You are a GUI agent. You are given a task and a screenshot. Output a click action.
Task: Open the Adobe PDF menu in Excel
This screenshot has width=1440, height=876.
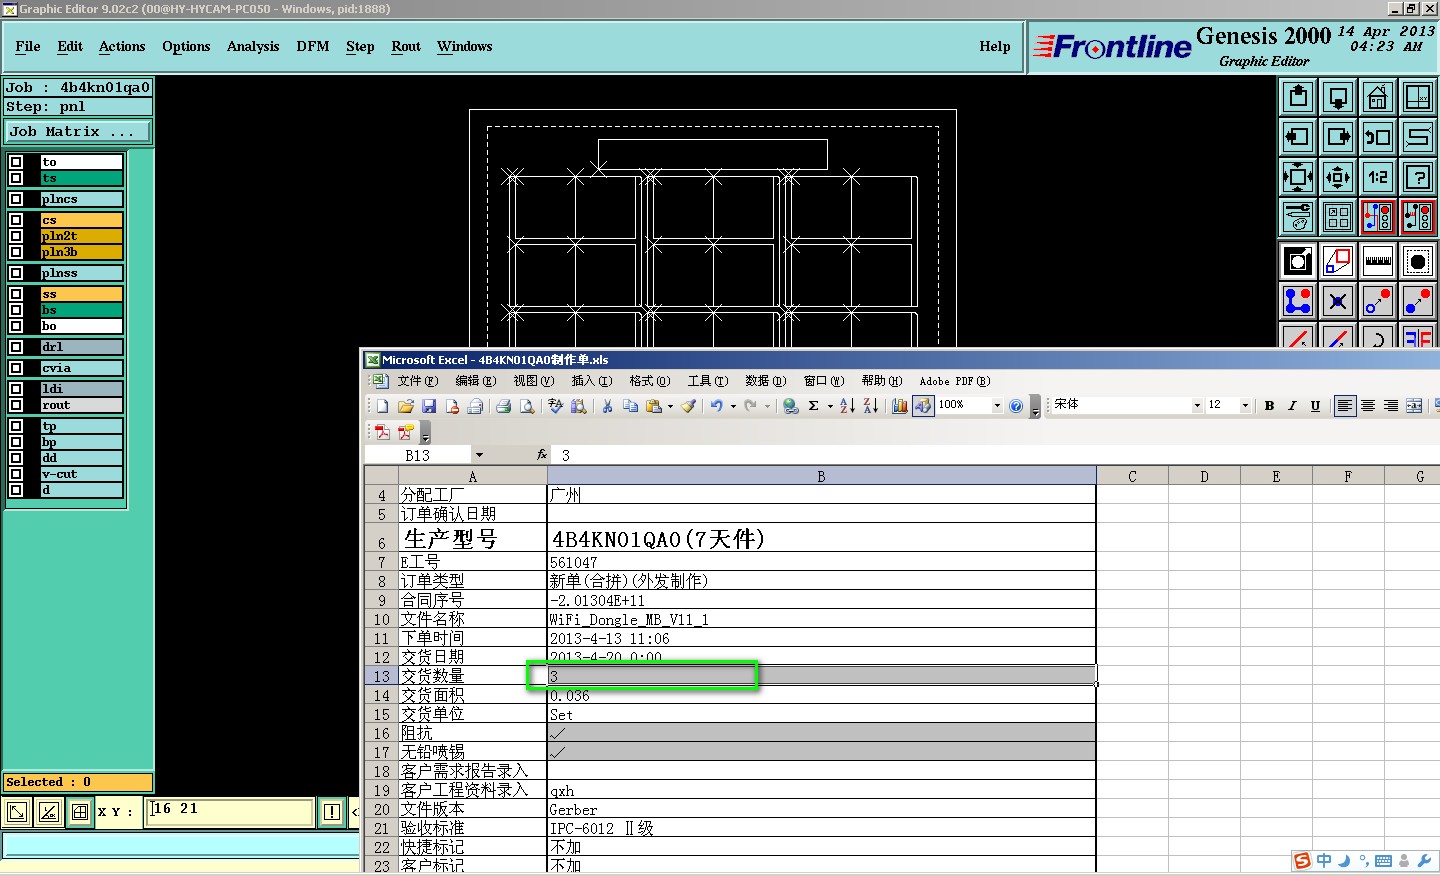coord(954,381)
